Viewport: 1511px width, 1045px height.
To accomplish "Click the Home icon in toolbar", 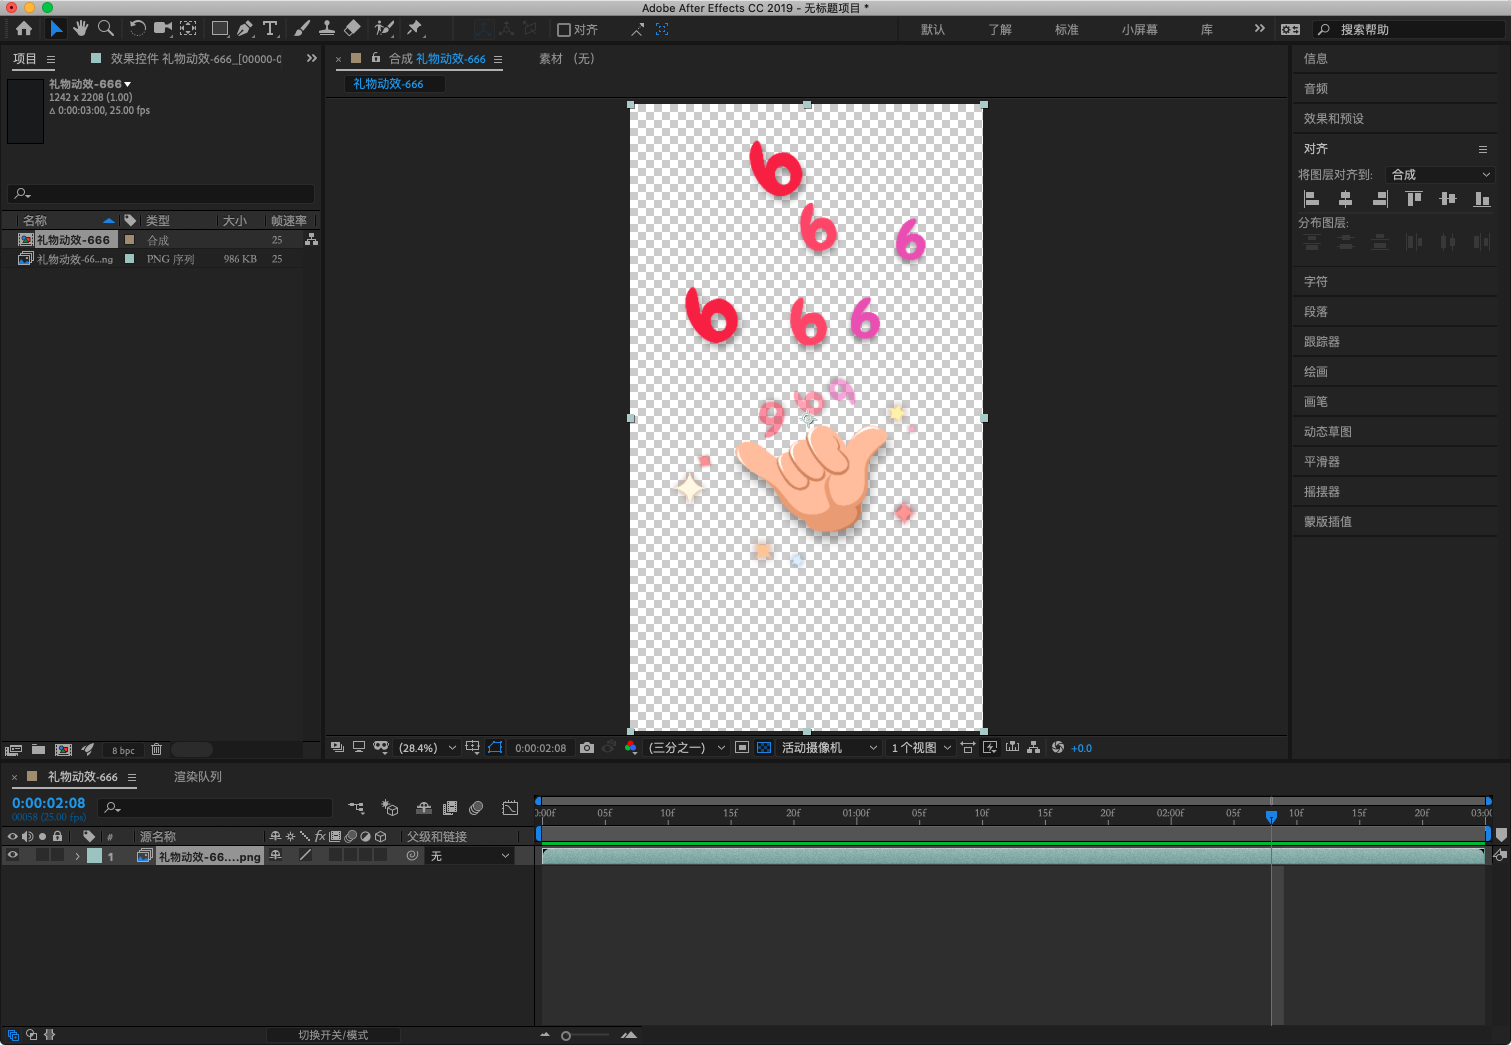I will pos(24,29).
